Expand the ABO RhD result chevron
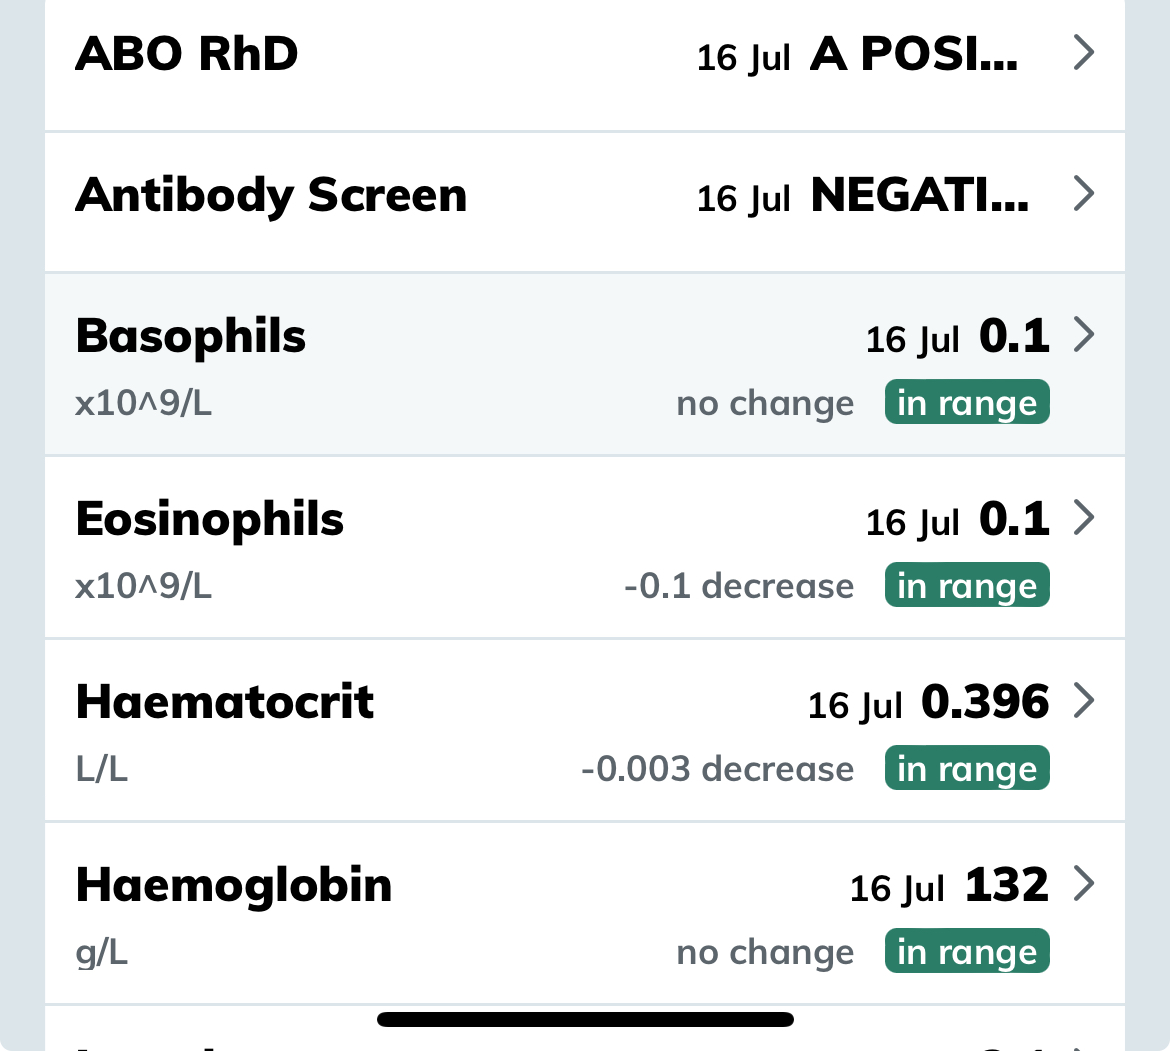Screen dimensions: 1170x1051 click(x=1083, y=53)
